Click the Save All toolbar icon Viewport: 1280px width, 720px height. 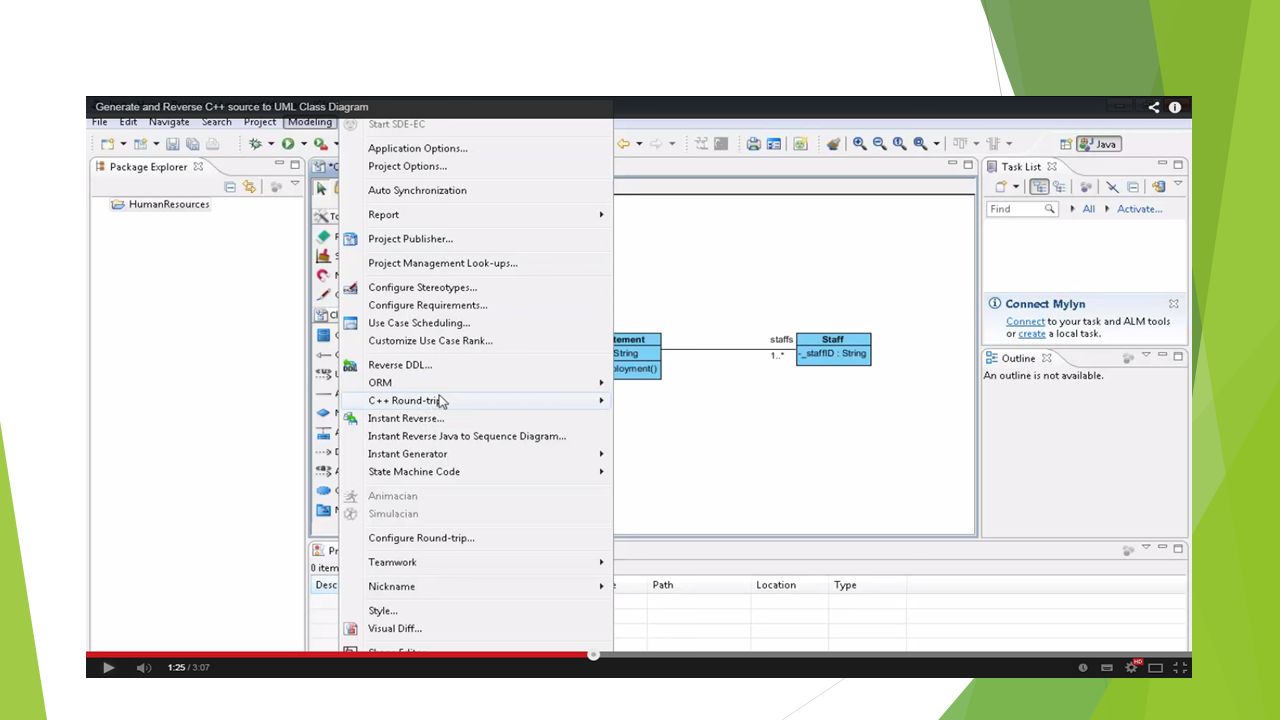coord(192,144)
